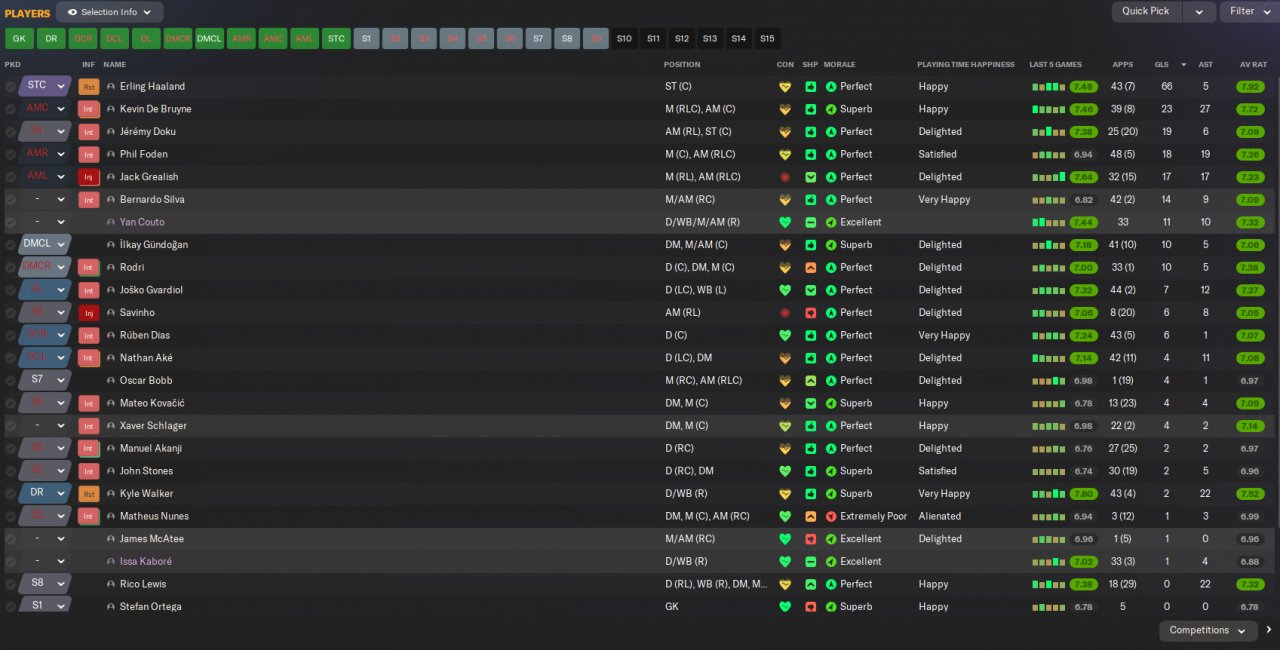1280x650 pixels.
Task: Click Erling Haaland's 7.92 average rating
Action: 1250,87
